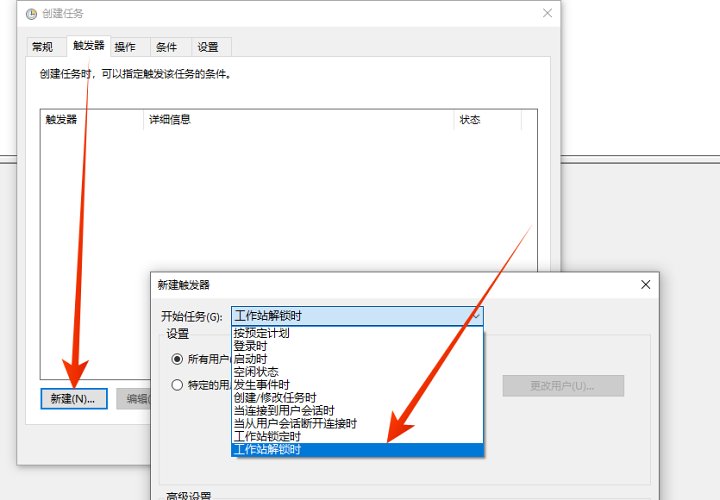This screenshot has height=500, width=720.
Task: Choose 登录时 option
Action: click(x=357, y=346)
